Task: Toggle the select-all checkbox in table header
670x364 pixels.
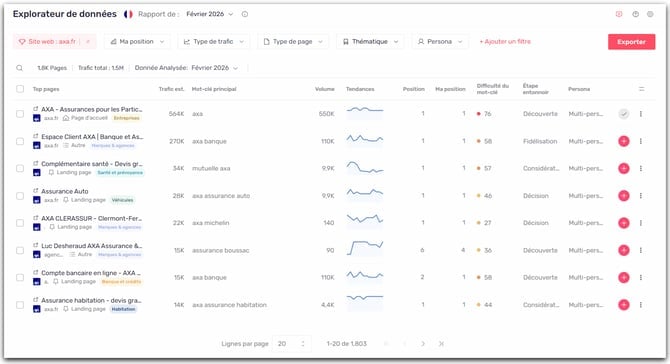Action: click(x=20, y=89)
